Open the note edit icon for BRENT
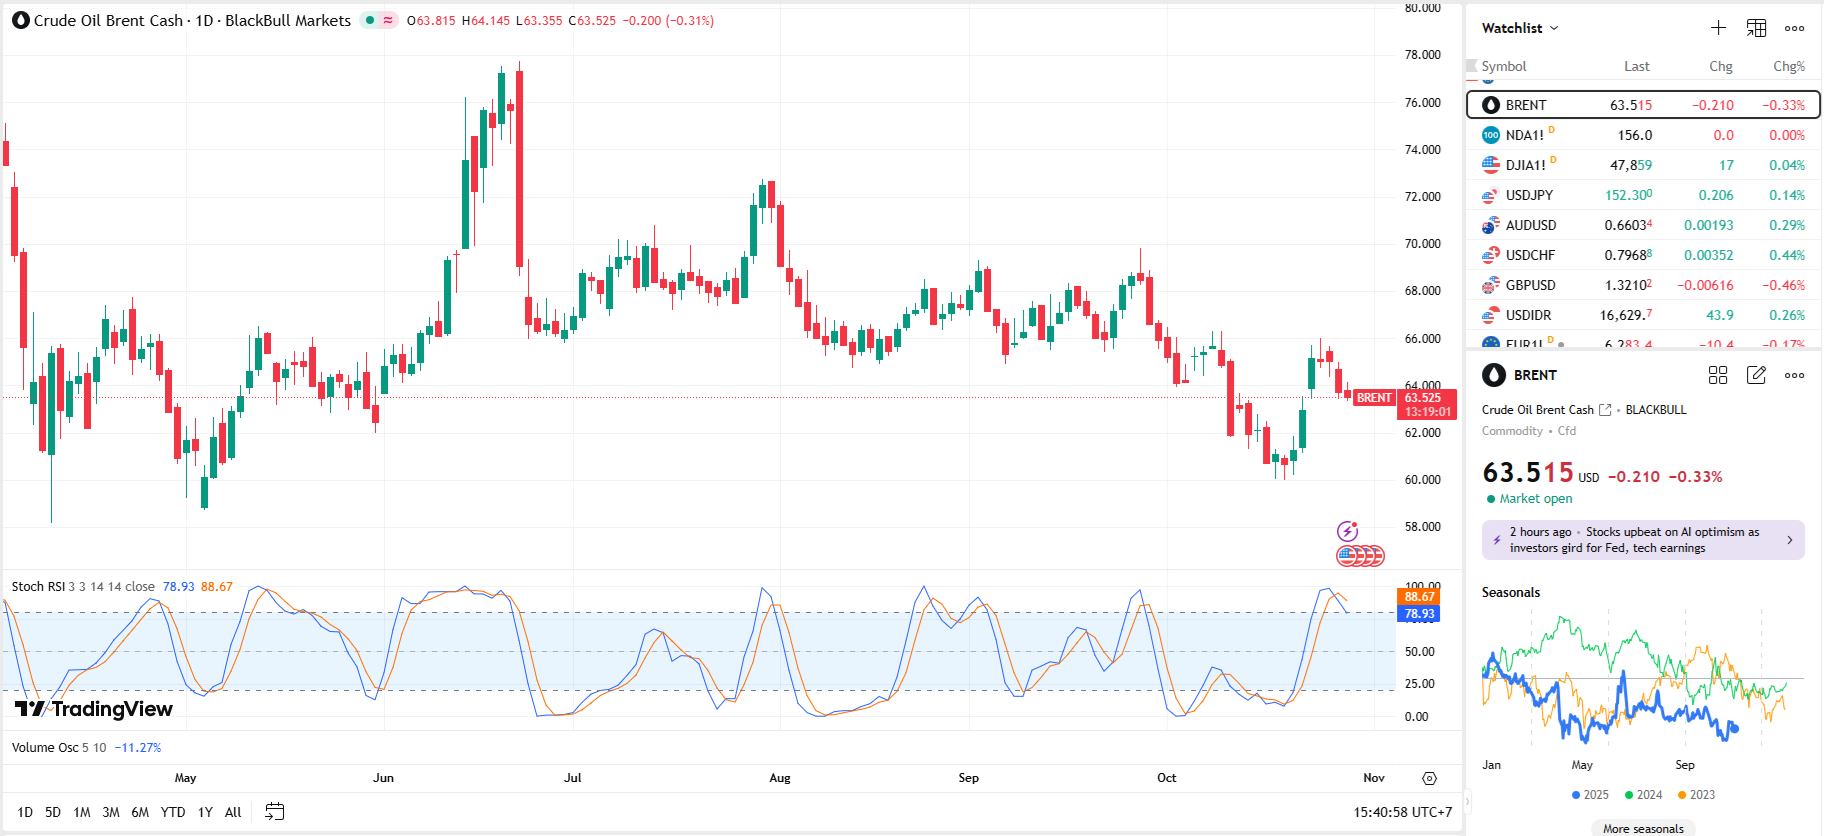 [1756, 375]
